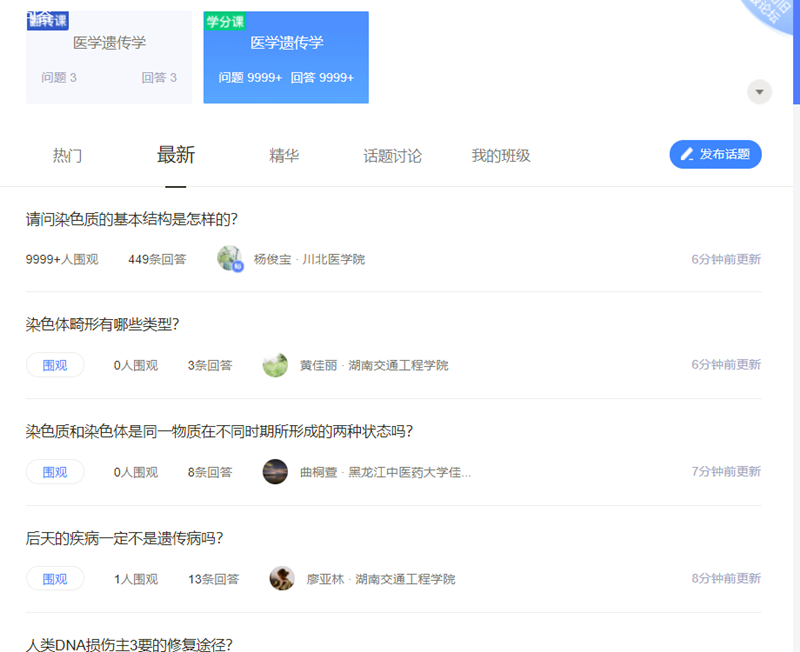Click author 廖亚林's name
This screenshot has width=800, height=652.
coord(325,578)
